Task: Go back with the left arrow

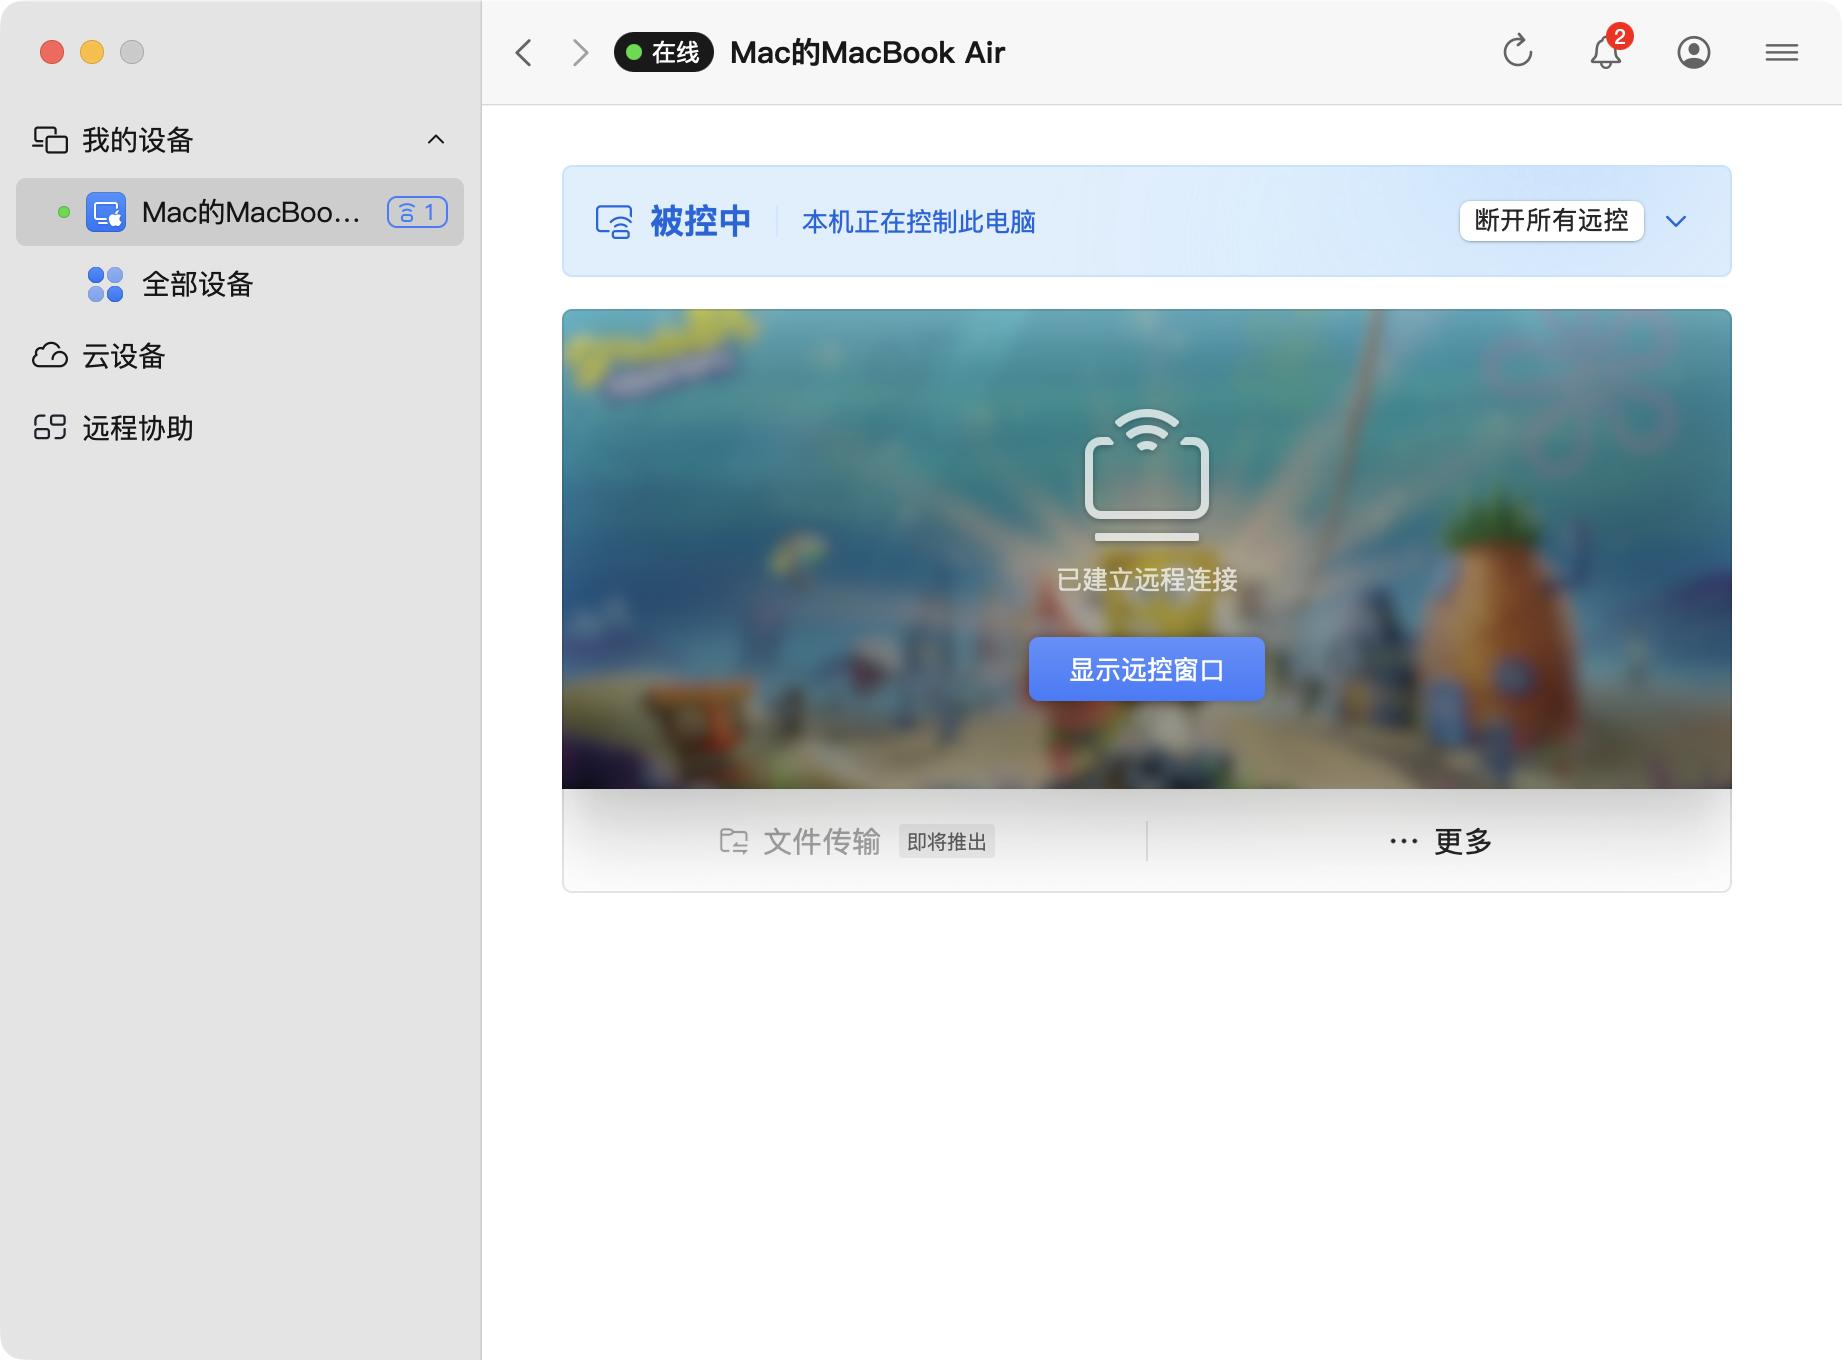Action: pos(523,52)
